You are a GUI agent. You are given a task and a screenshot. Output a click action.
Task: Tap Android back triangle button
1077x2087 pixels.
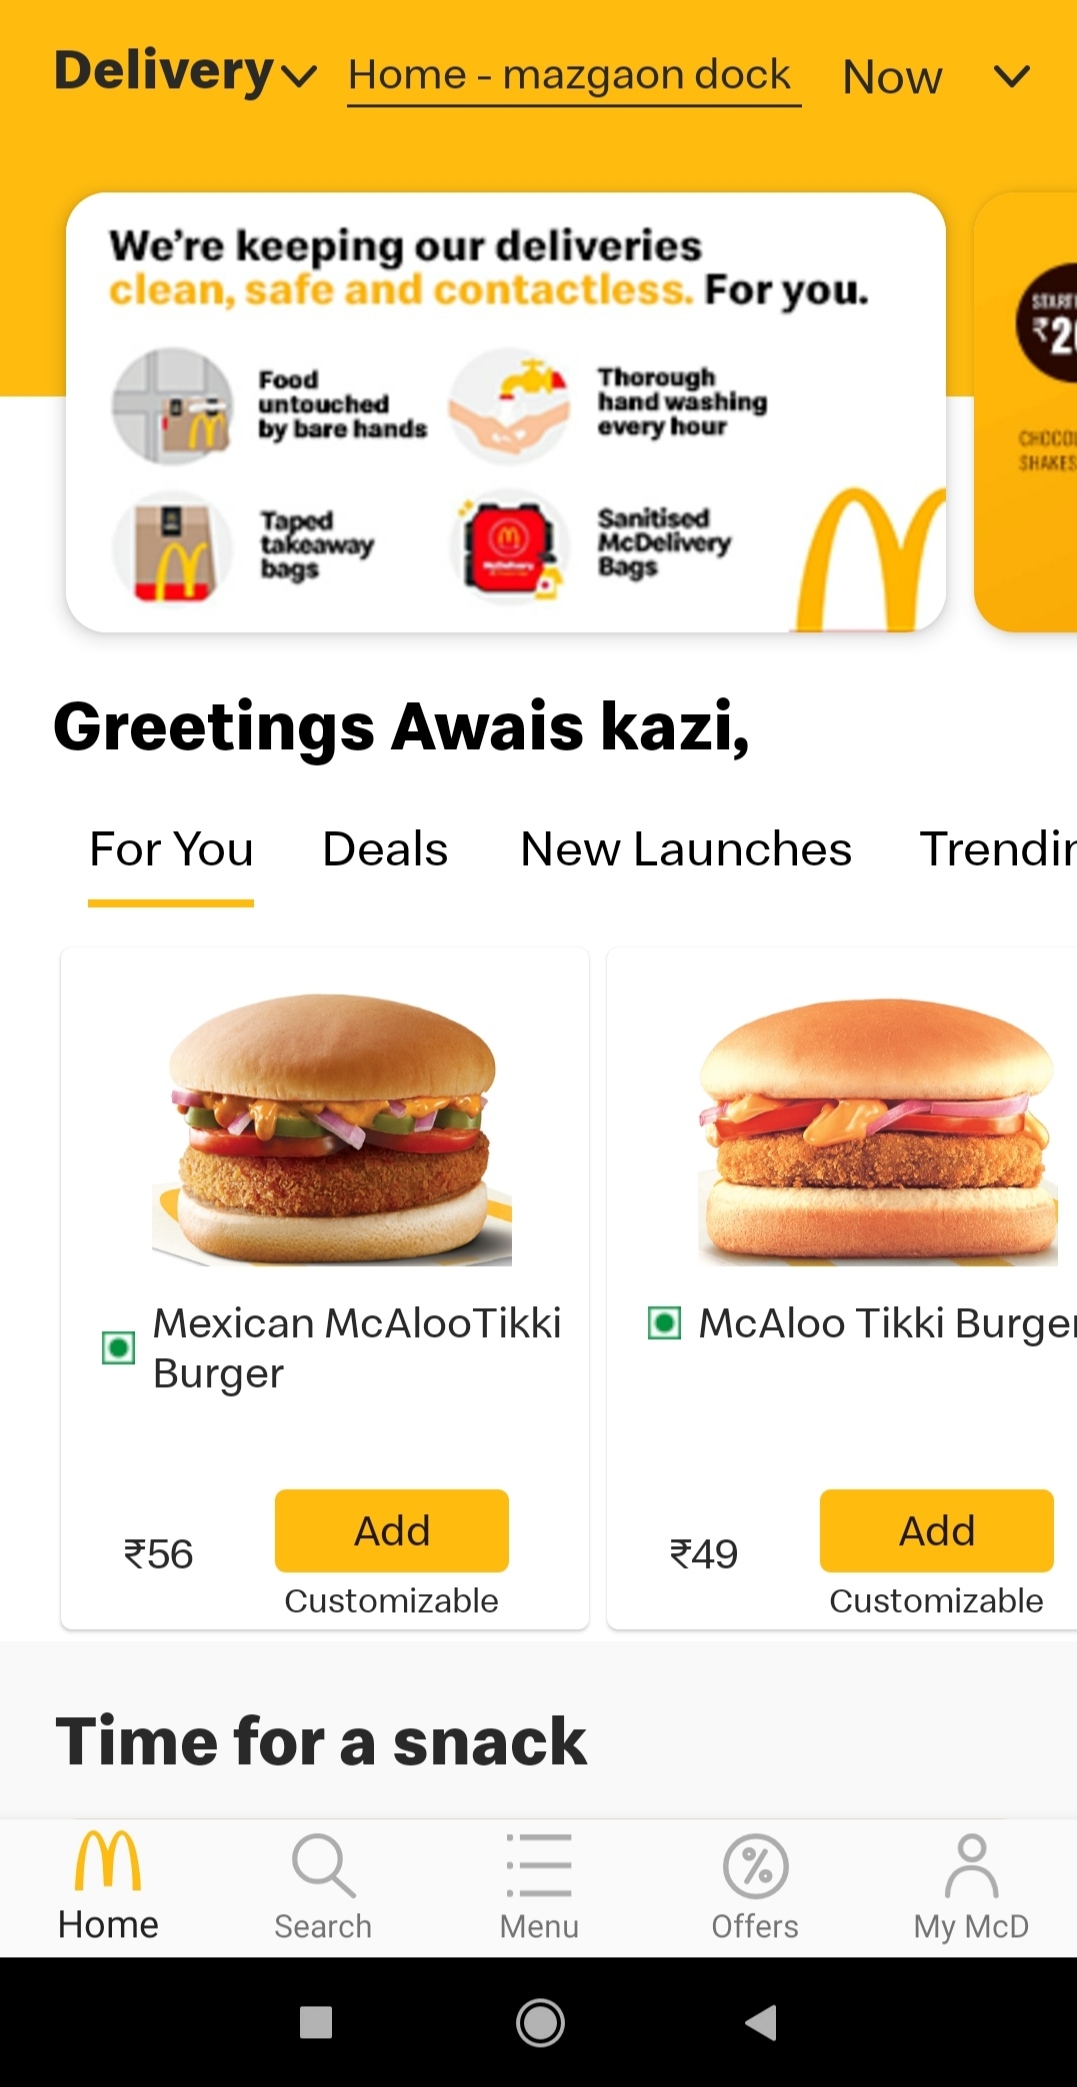pos(761,2022)
